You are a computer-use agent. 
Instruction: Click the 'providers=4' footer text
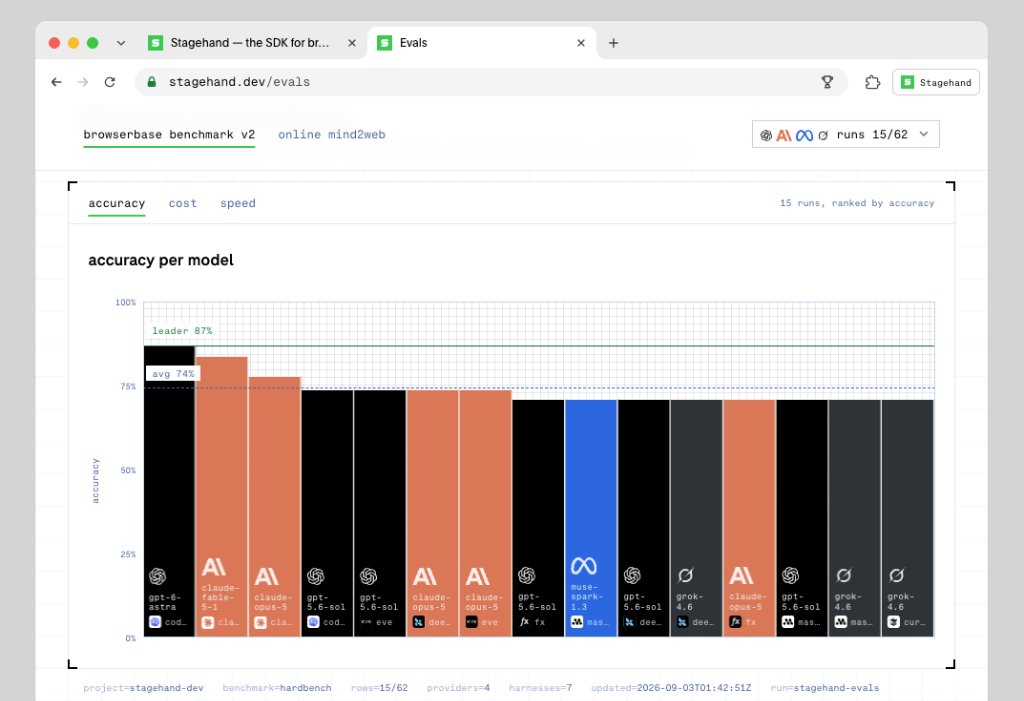[458, 688]
